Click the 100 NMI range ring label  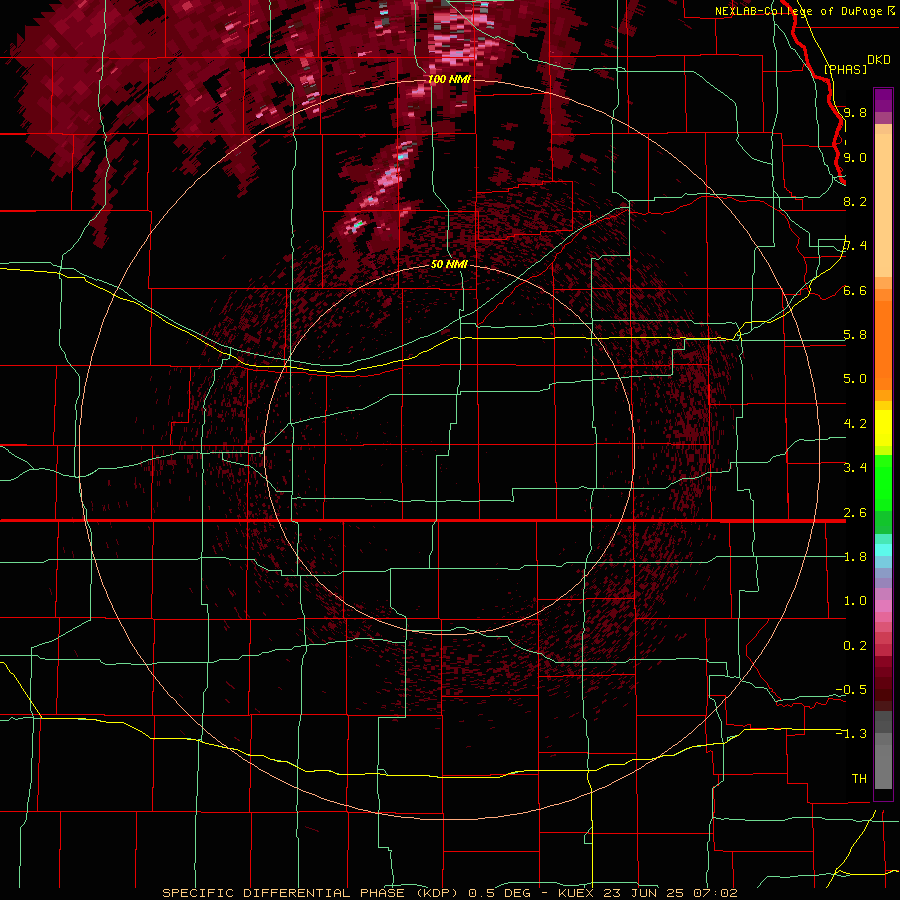449,79
